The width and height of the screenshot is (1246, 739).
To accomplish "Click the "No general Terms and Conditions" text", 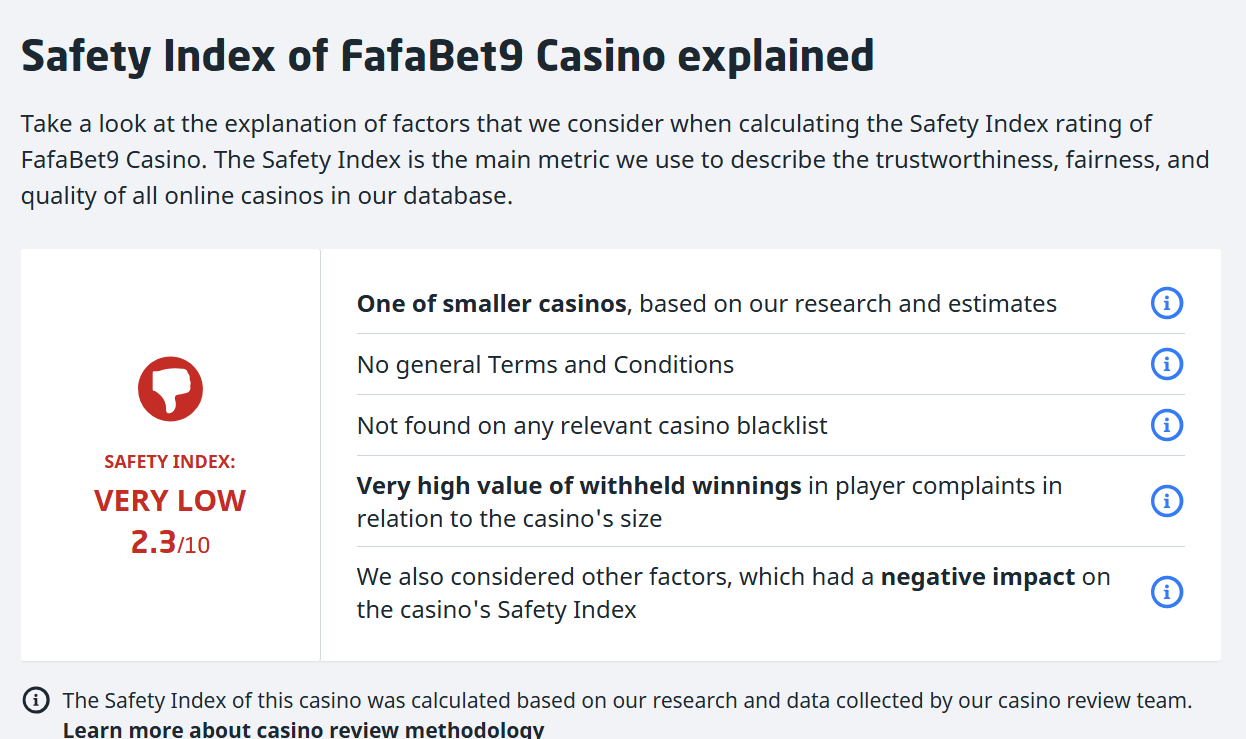I will (x=545, y=365).
